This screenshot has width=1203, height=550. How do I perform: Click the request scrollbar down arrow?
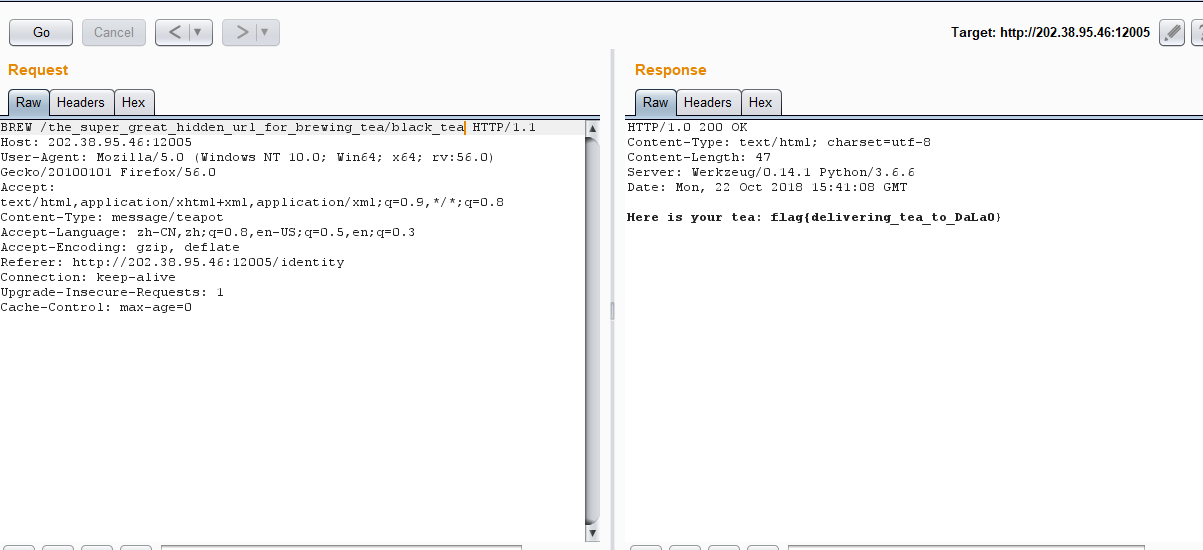592,534
